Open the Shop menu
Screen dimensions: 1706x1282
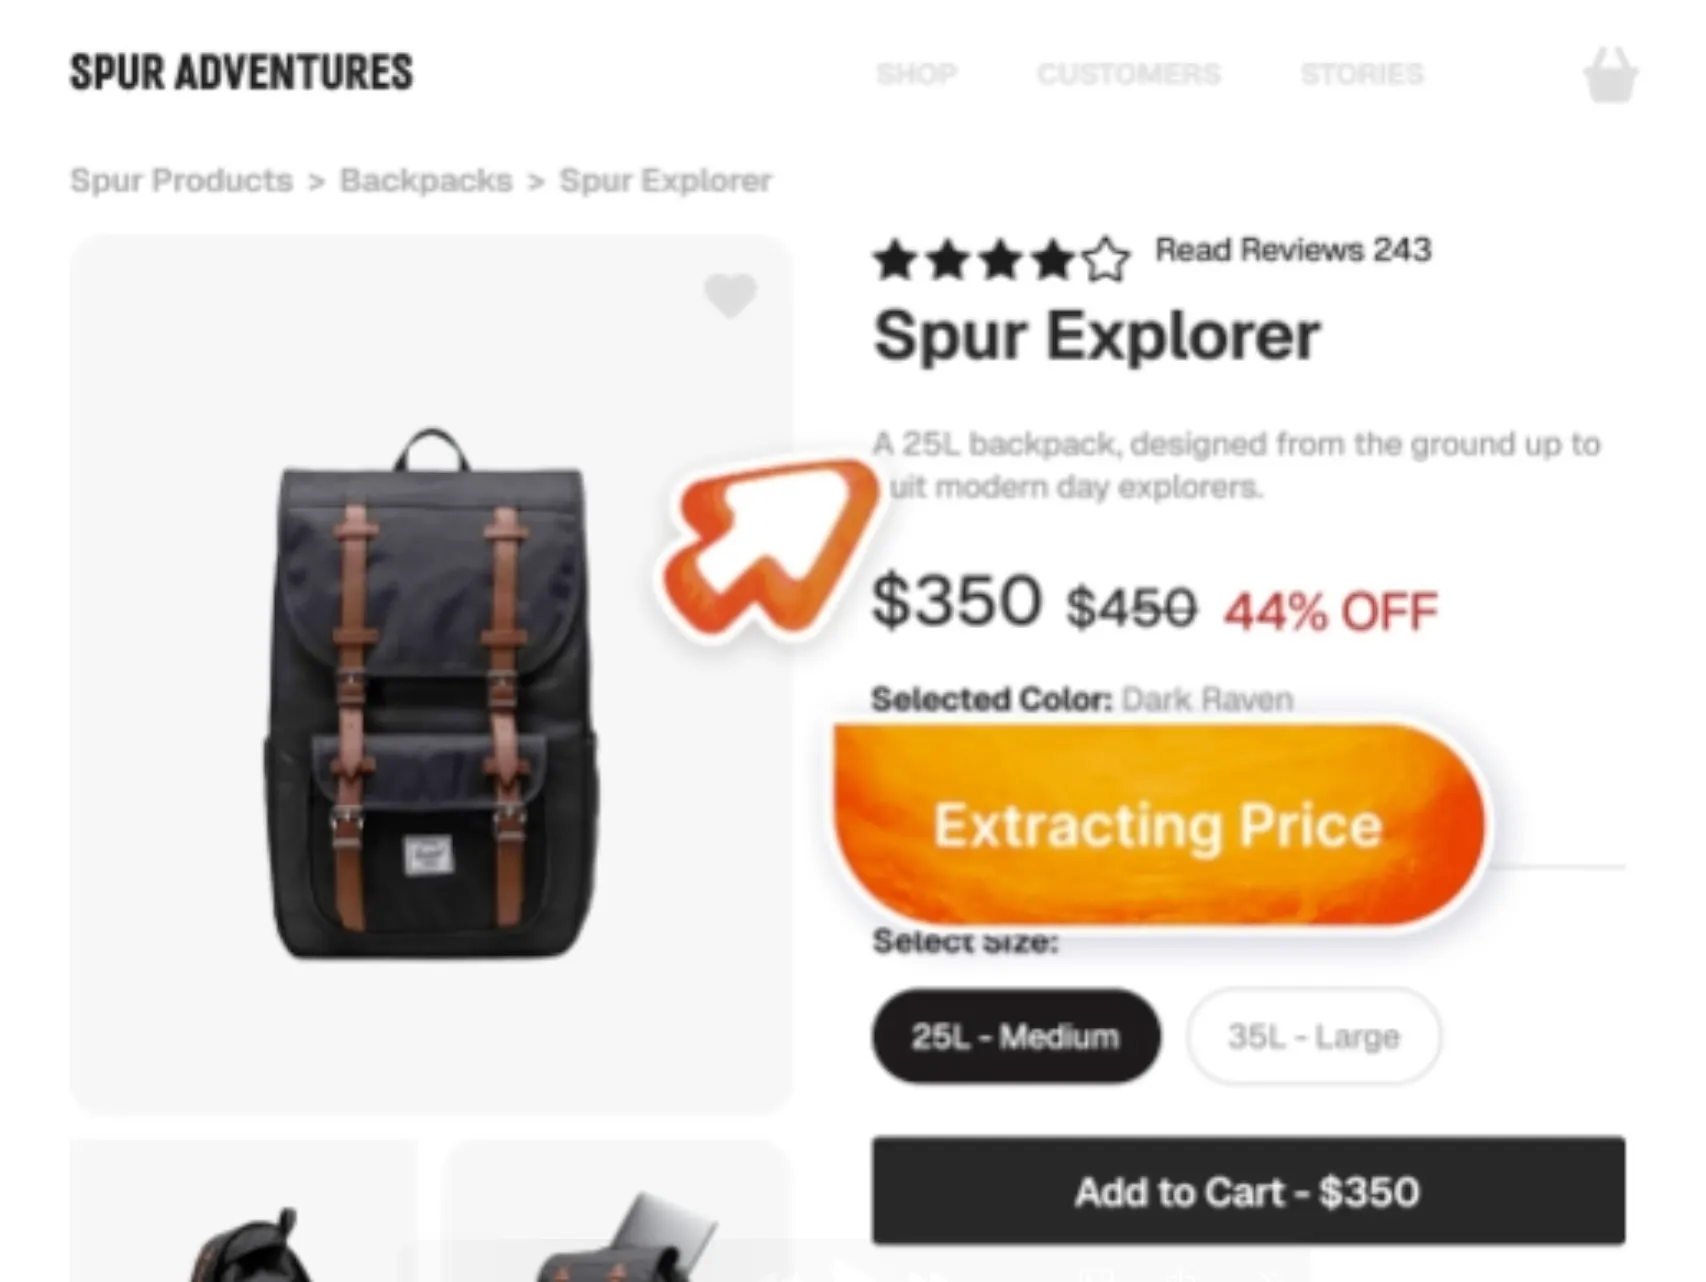[917, 74]
